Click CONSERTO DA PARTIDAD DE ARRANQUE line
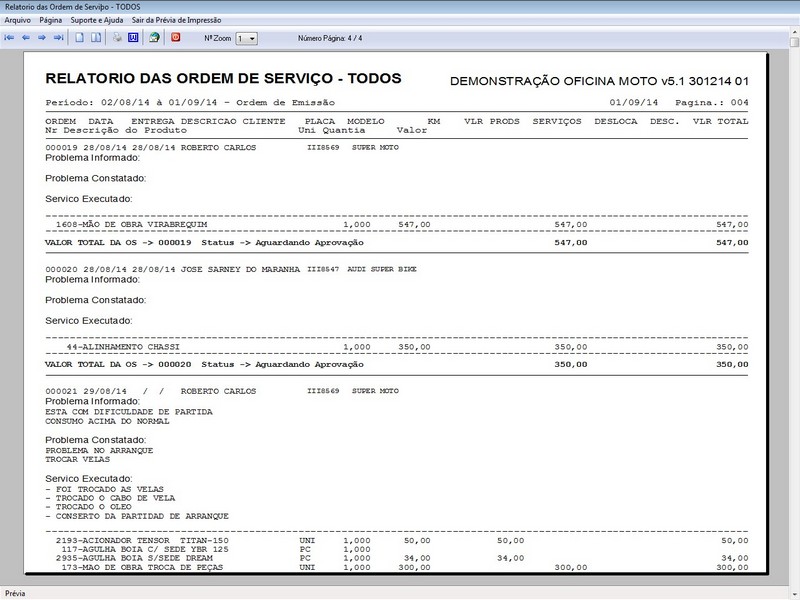This screenshot has height=600, width=800. coord(137,516)
